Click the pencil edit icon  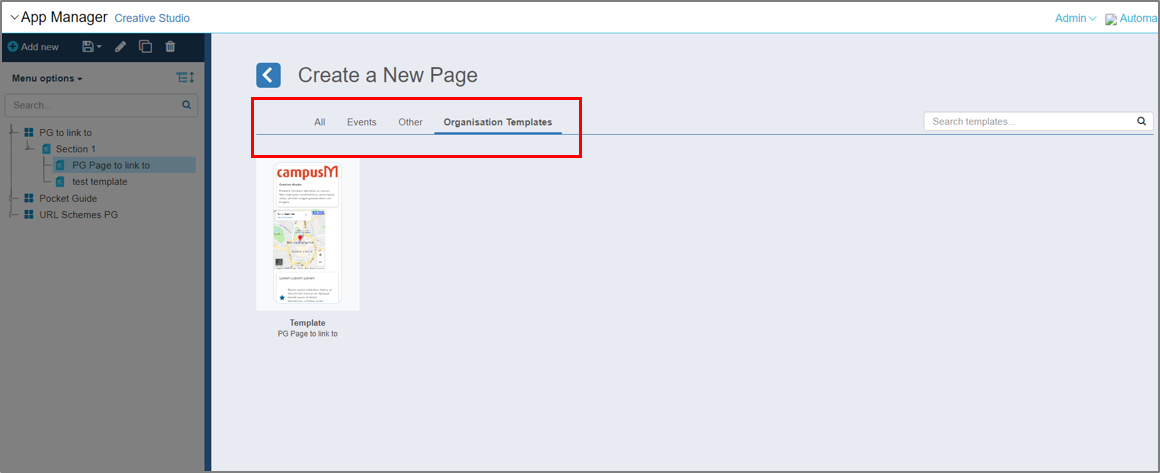click(x=121, y=47)
